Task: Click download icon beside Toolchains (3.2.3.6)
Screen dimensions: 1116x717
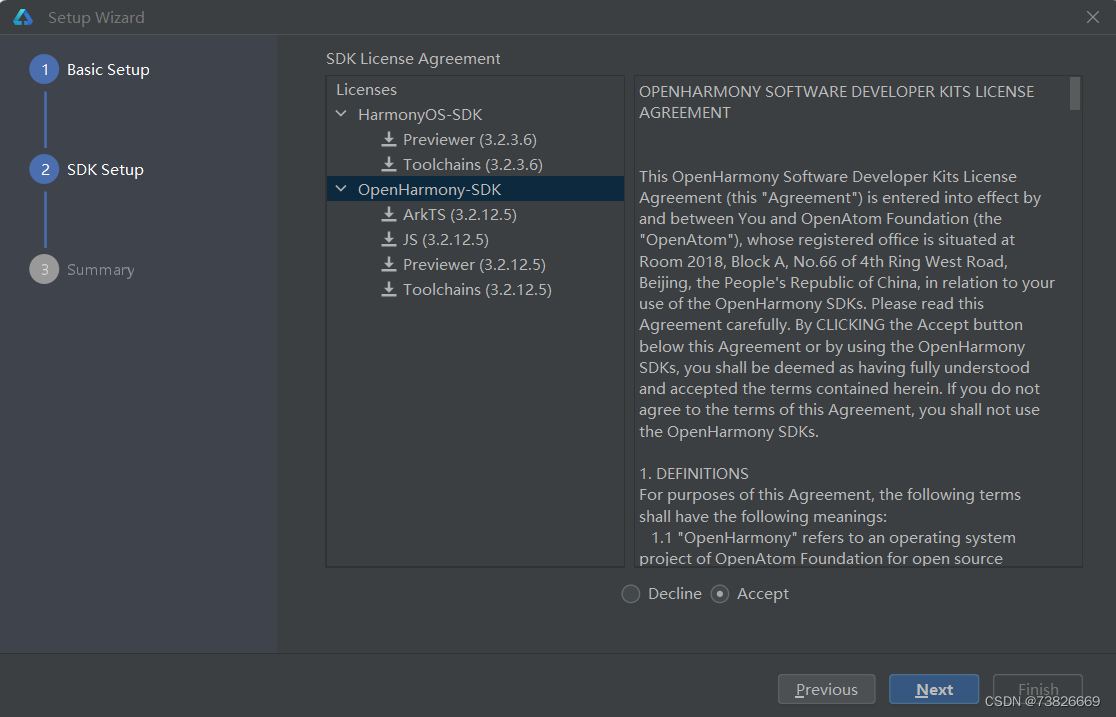Action: click(x=389, y=164)
